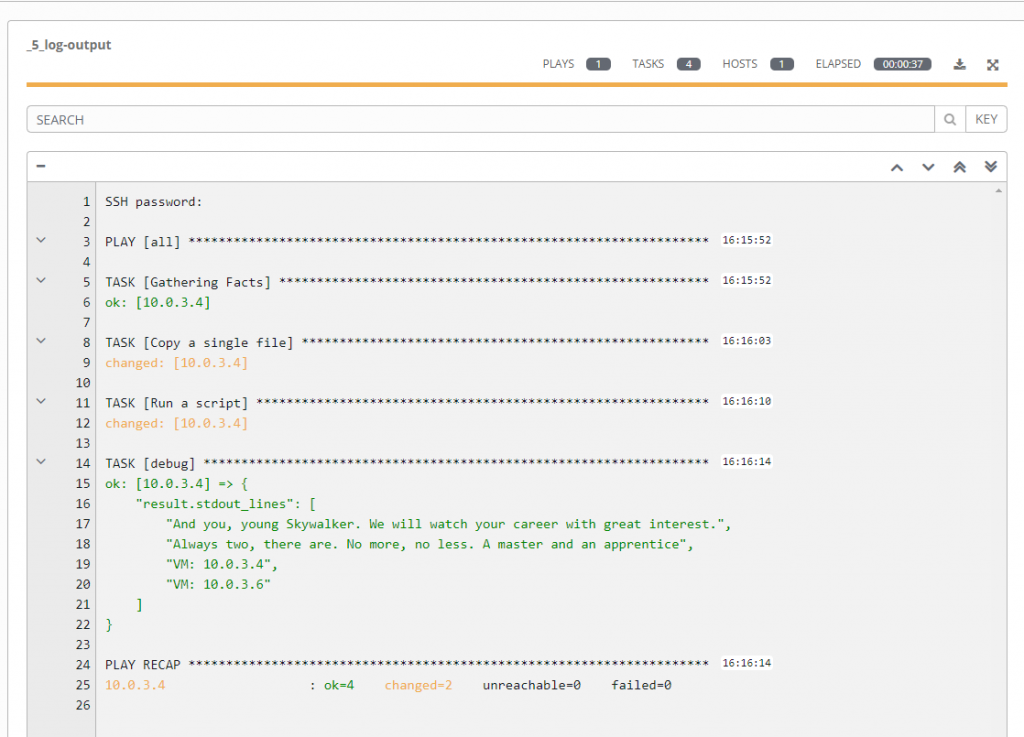
Task: Click recap value failed=0
Action: coord(641,685)
